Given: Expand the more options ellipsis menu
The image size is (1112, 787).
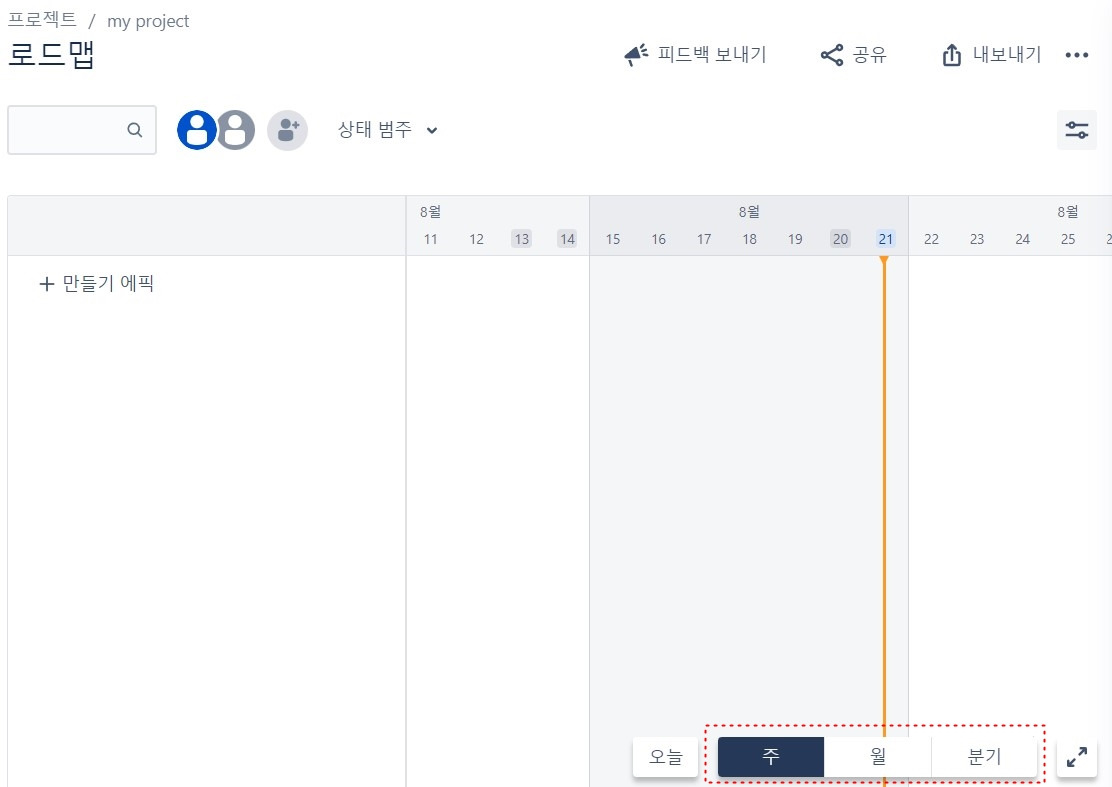Looking at the screenshot, I should pyautogui.click(x=1076, y=55).
